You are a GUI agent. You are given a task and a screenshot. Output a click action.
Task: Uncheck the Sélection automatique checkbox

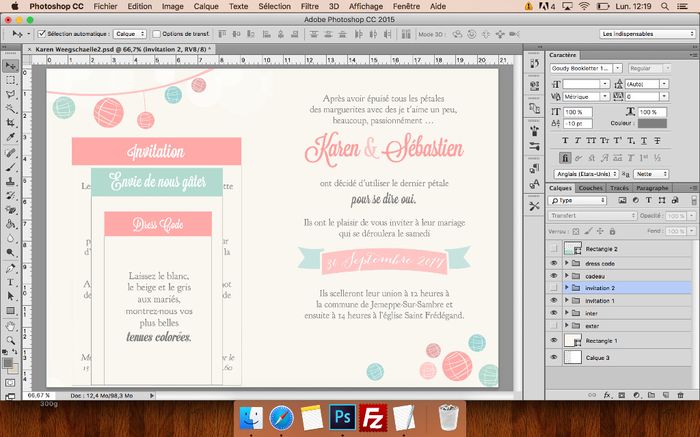click(41, 33)
